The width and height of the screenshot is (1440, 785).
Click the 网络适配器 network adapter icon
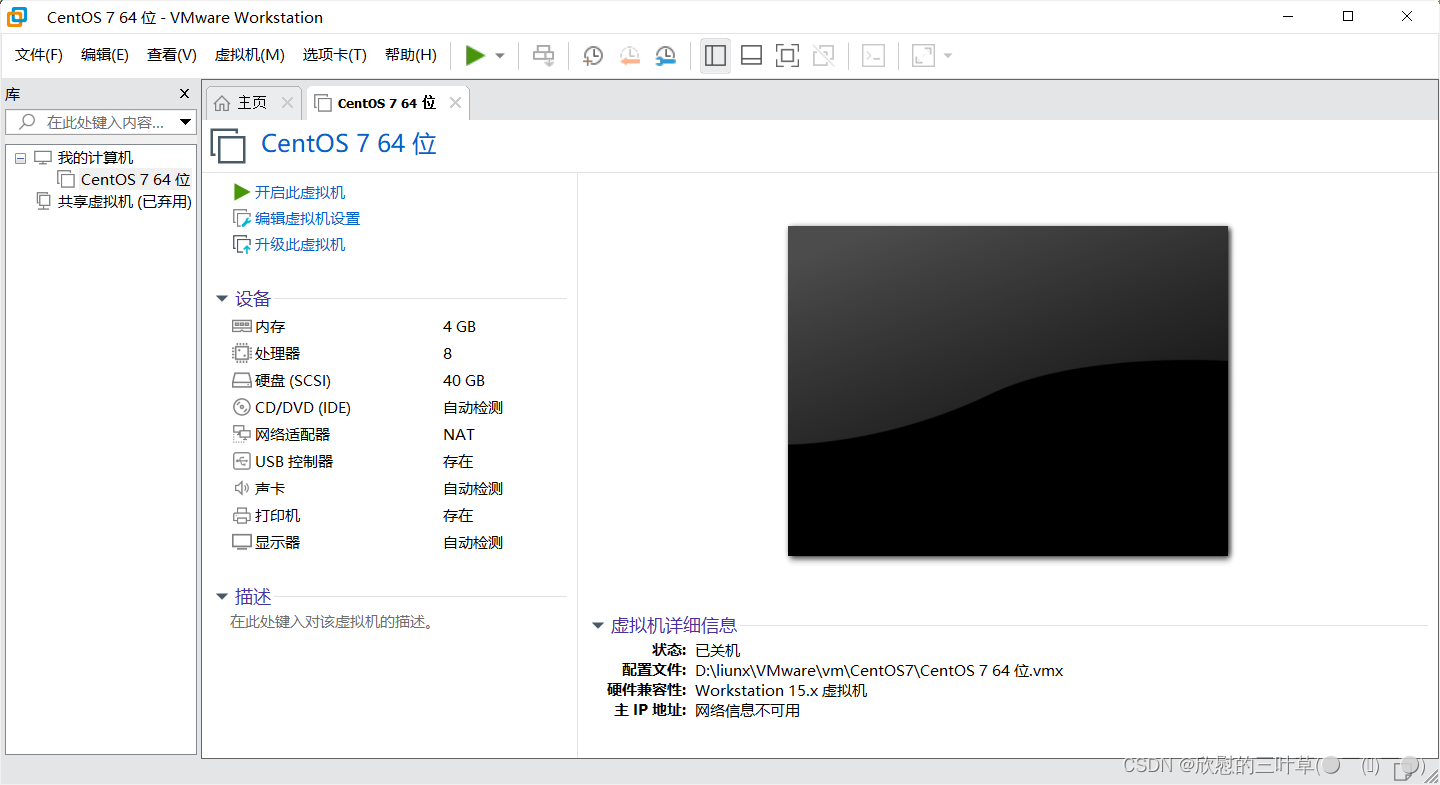point(241,434)
